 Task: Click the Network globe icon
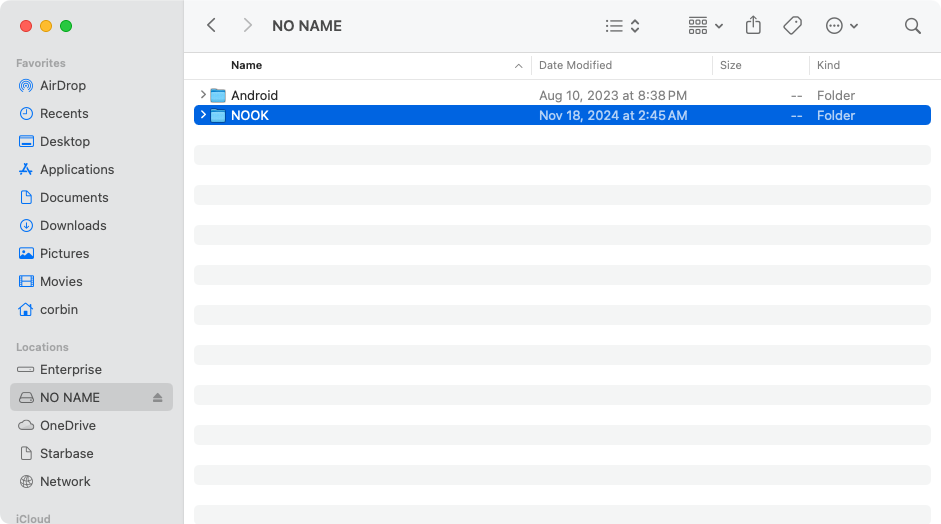coord(26,481)
